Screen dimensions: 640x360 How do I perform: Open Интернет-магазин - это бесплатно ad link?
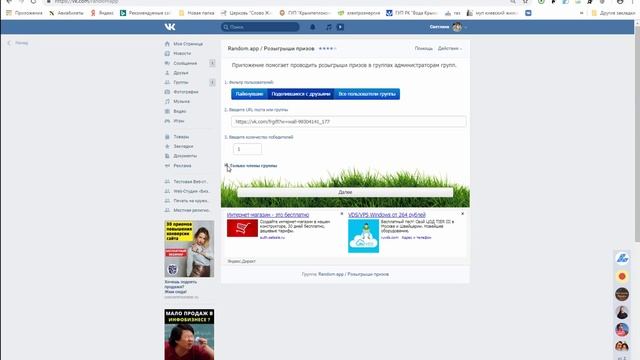tap(268, 215)
